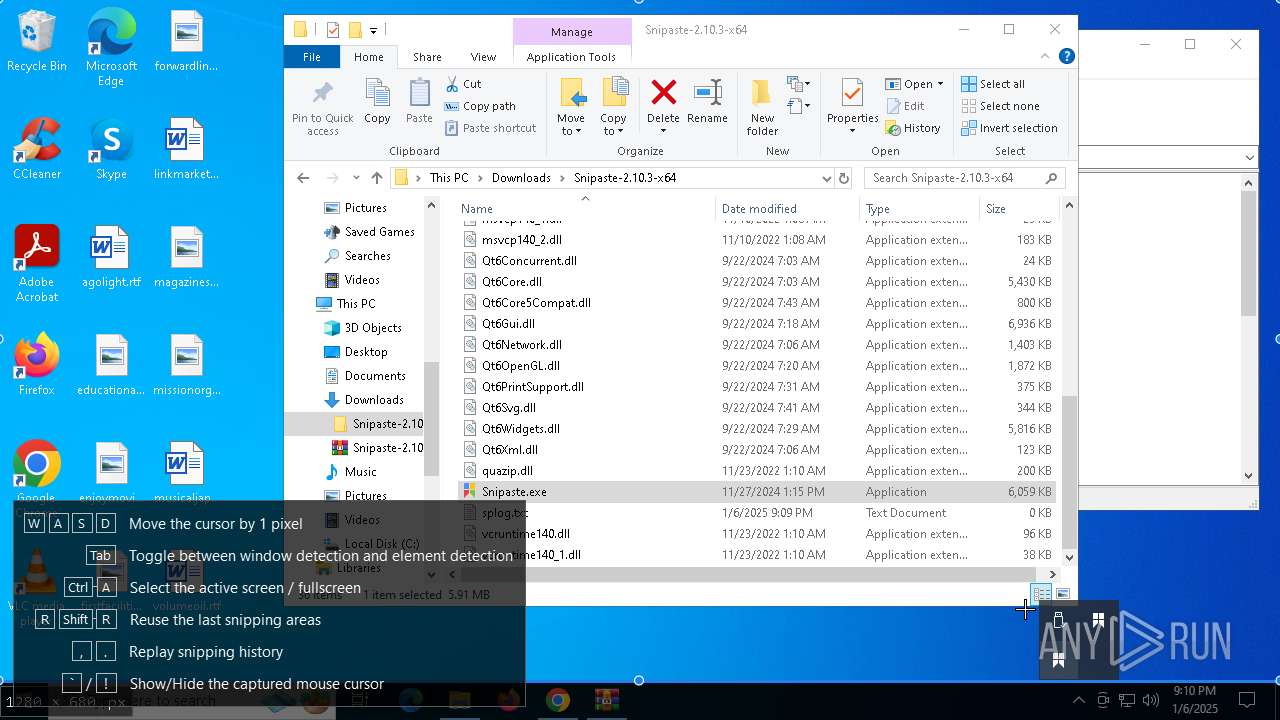Open file History from ribbon

[913, 128]
